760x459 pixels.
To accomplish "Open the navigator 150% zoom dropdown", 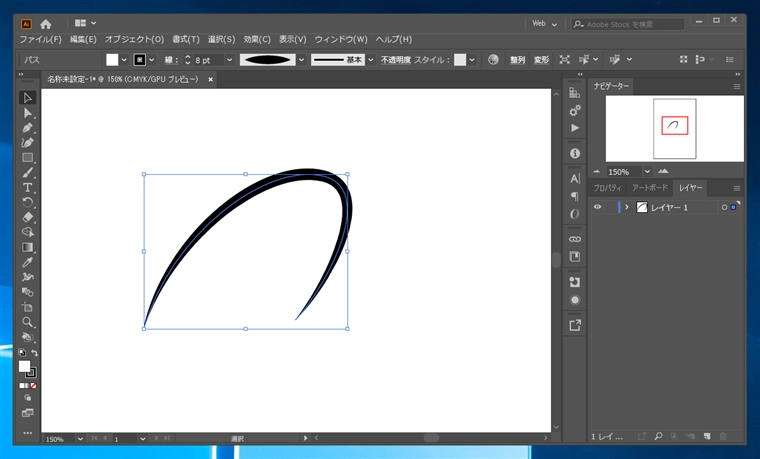I will click(647, 172).
